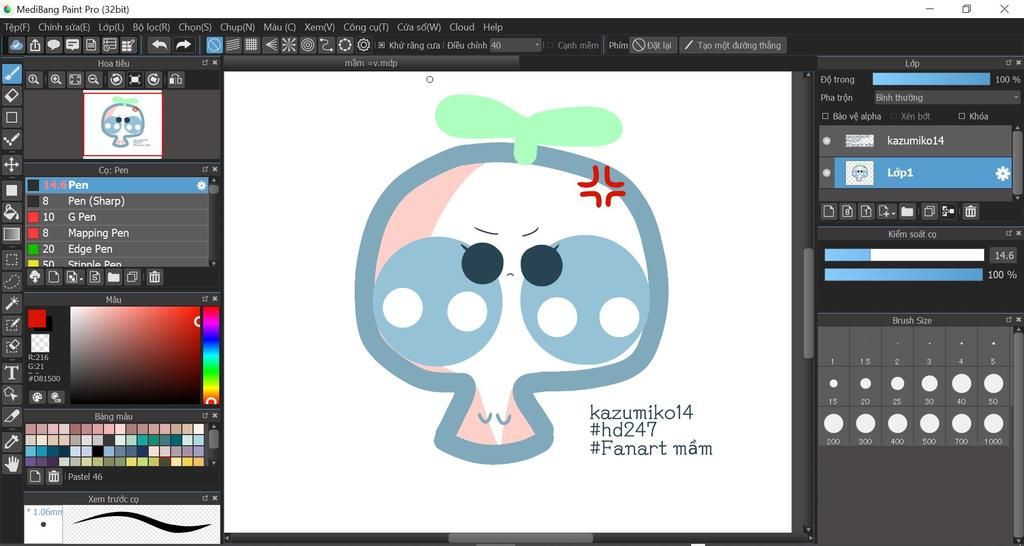This screenshot has height=546, width=1024.
Task: Activate the rectangular Select tool
Action: pos(12,259)
